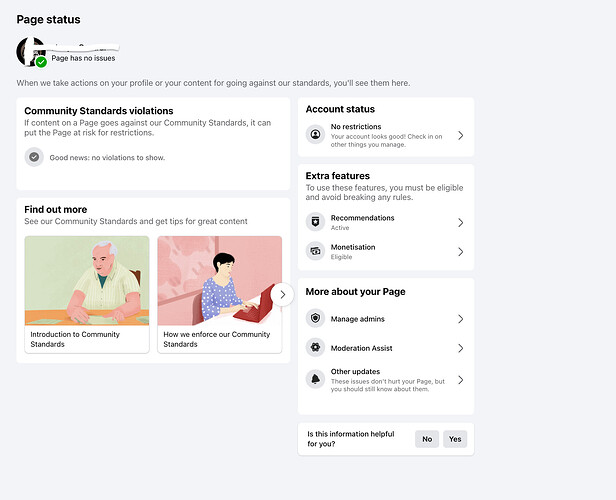
Task: Click the Page profile picture
Action: 30,51
